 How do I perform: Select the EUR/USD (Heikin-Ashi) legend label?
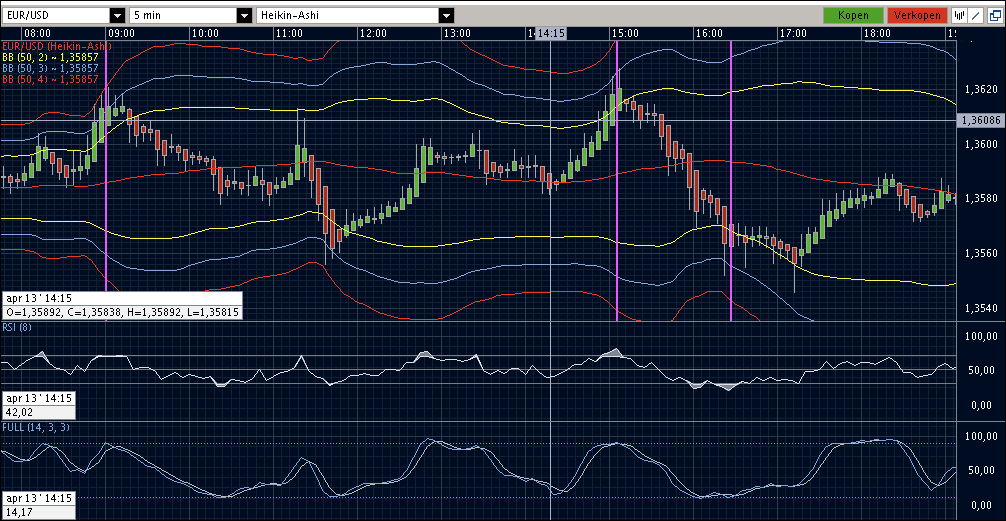click(56, 46)
